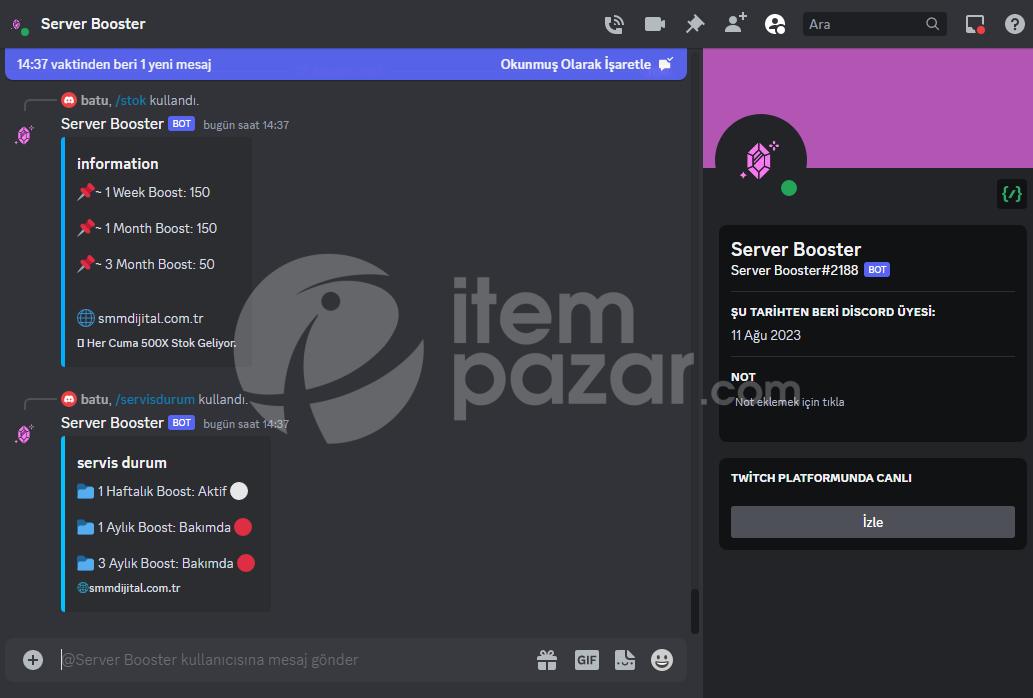The height and width of the screenshot is (698, 1033).
Task: Click the batu username on servisdurum reply
Action: pyautogui.click(x=94, y=400)
